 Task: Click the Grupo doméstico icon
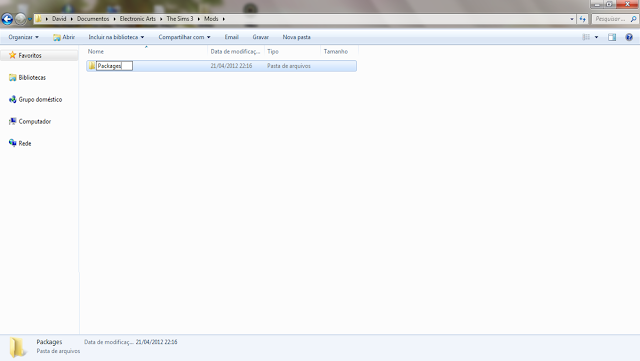pos(13,99)
